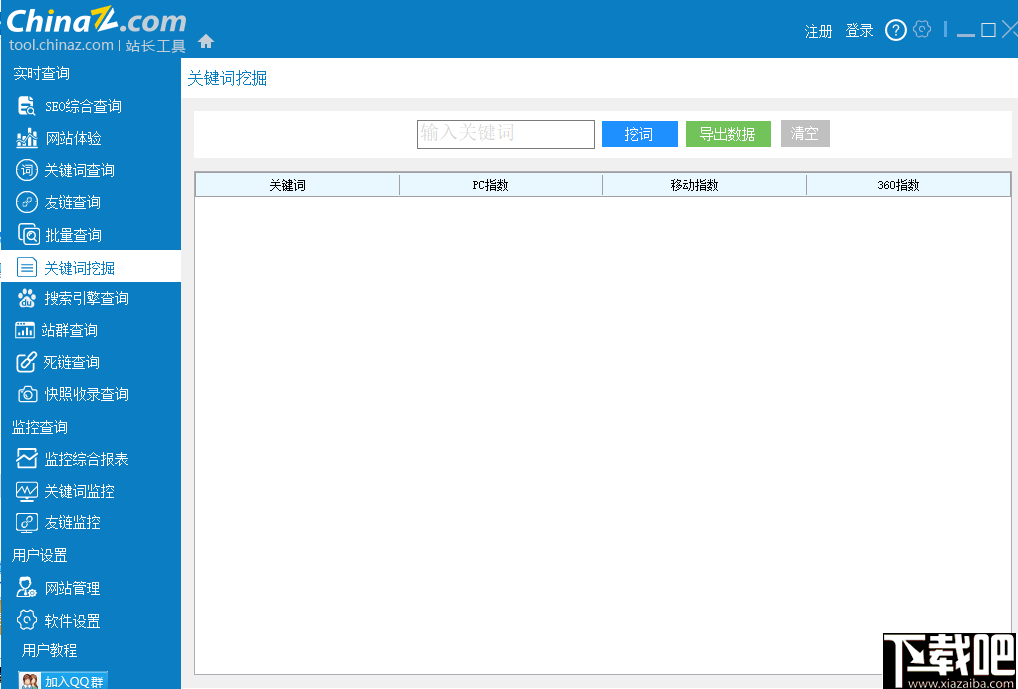Open 监控综合报表 in sidebar
This screenshot has height=689, width=1018.
click(x=86, y=459)
